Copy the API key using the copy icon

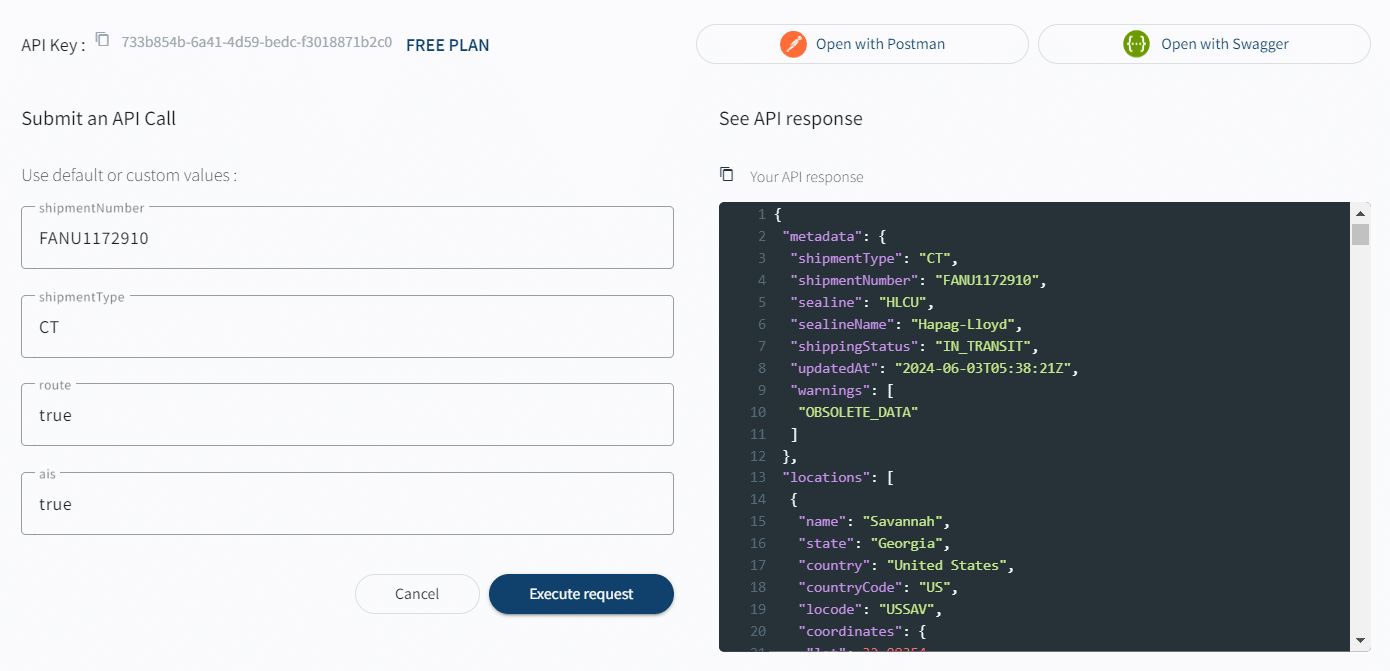(102, 40)
